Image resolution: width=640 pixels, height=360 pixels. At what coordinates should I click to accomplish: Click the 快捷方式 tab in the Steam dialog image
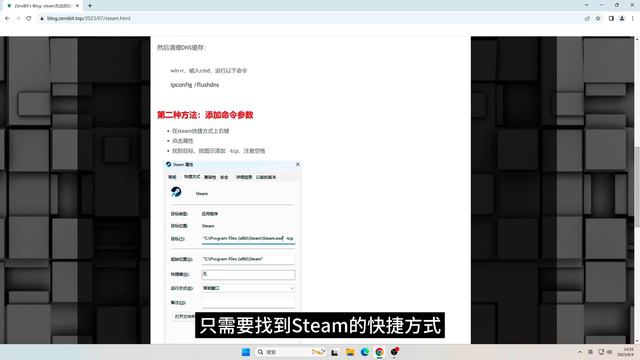(192, 177)
